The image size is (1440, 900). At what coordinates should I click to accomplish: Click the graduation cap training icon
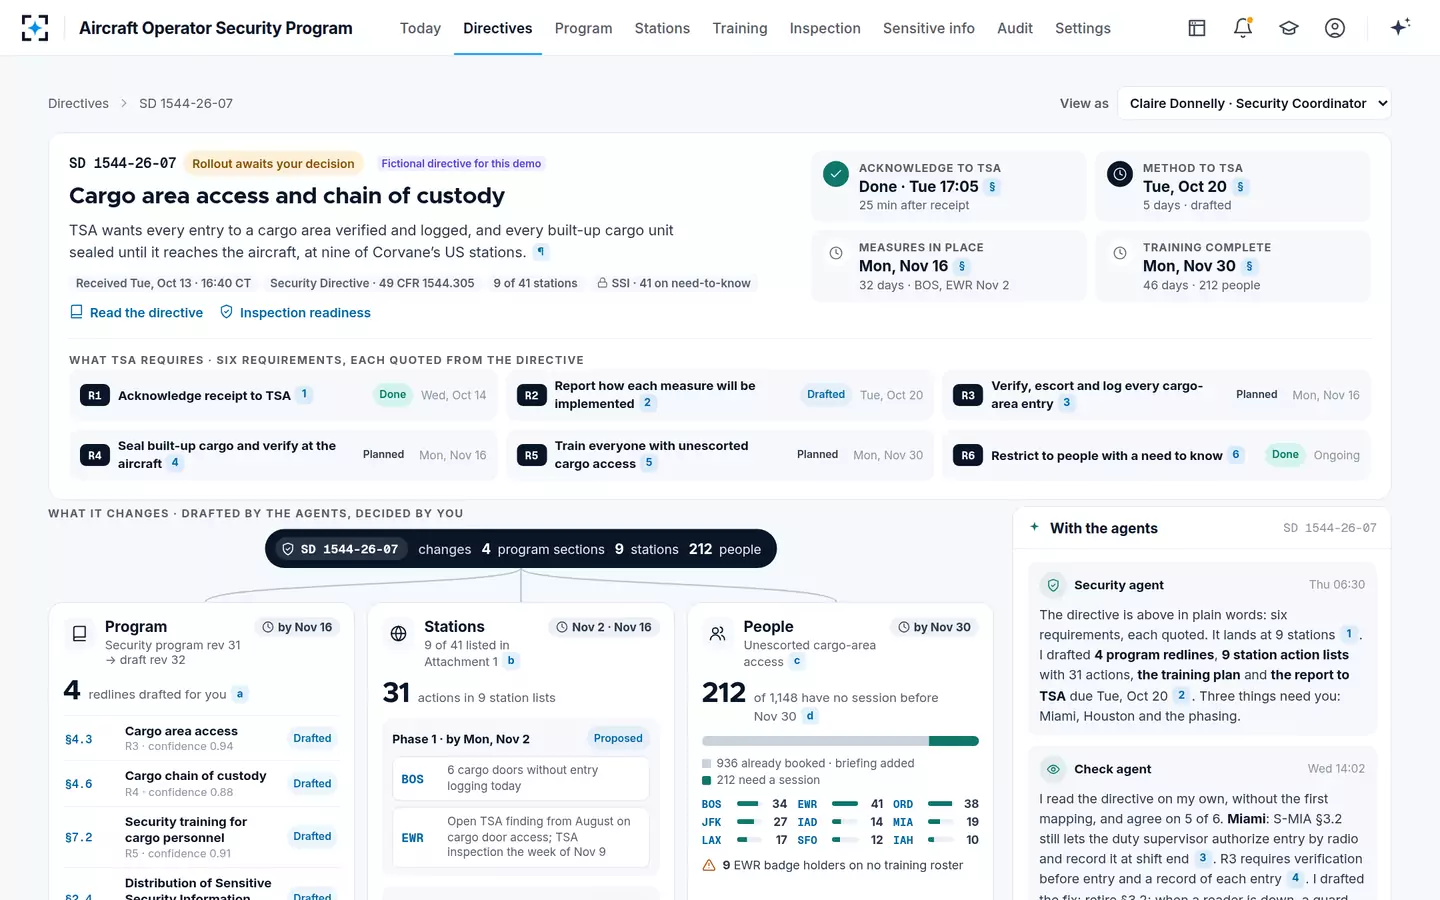coord(1289,28)
